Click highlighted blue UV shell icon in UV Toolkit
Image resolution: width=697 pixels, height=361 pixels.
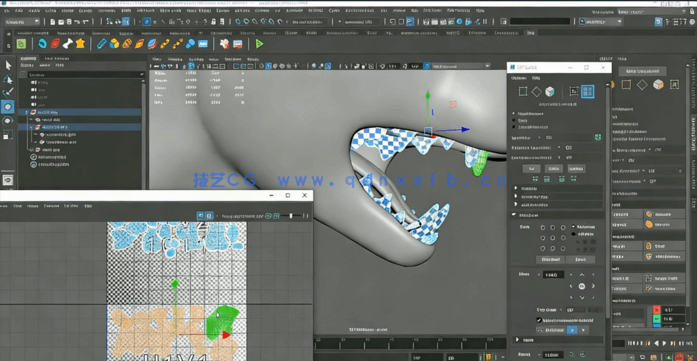pos(588,92)
